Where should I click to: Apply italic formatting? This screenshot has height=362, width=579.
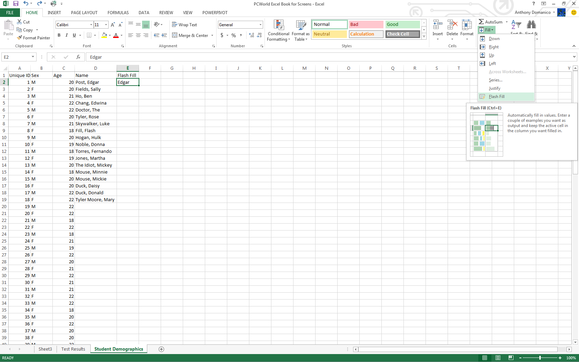pyautogui.click(x=66, y=35)
